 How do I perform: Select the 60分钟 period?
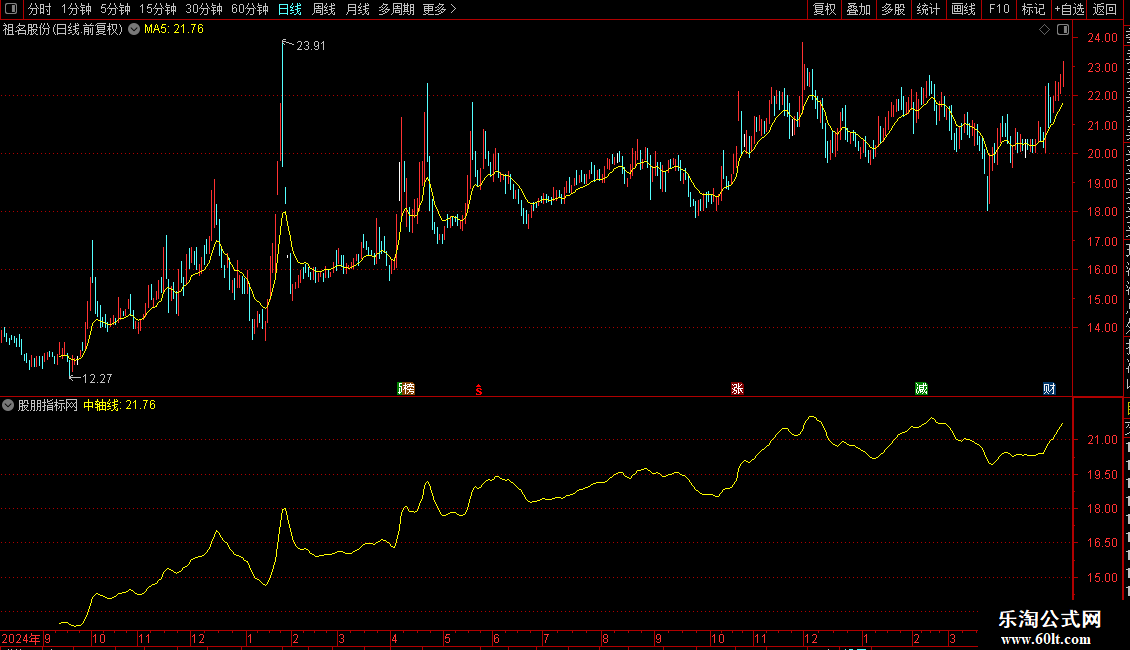pyautogui.click(x=249, y=9)
